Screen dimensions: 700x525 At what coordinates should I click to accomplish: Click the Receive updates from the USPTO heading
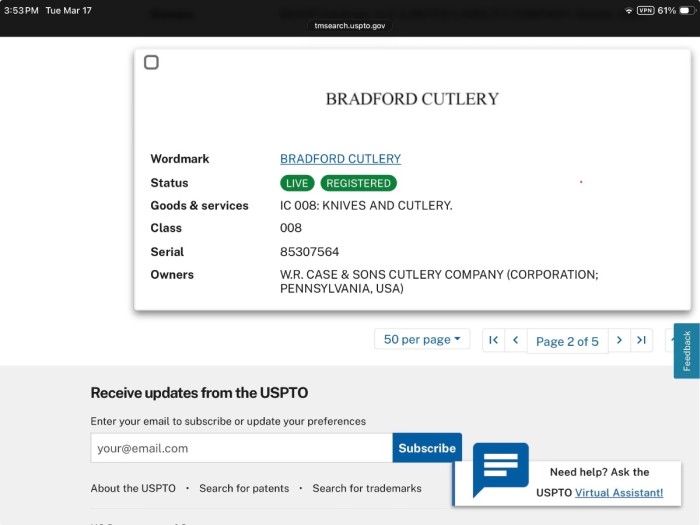coord(199,393)
